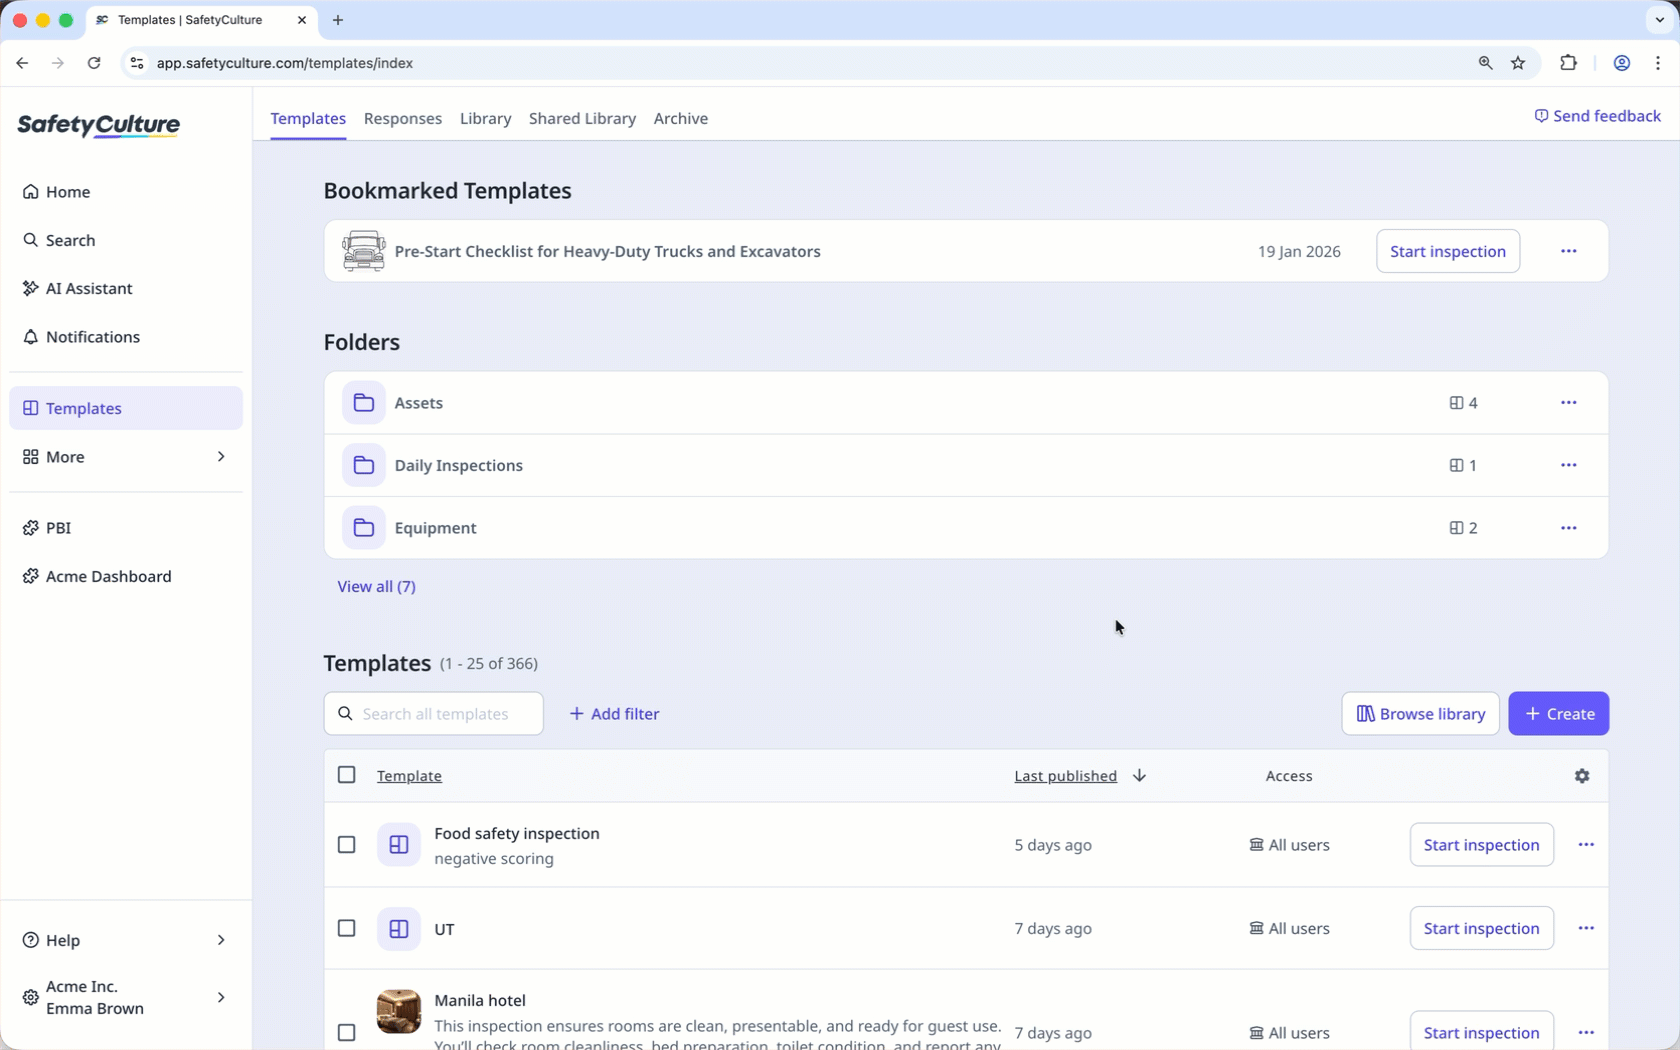Image resolution: width=1680 pixels, height=1050 pixels.
Task: Switch to the Shared Library tab
Action: (x=582, y=118)
